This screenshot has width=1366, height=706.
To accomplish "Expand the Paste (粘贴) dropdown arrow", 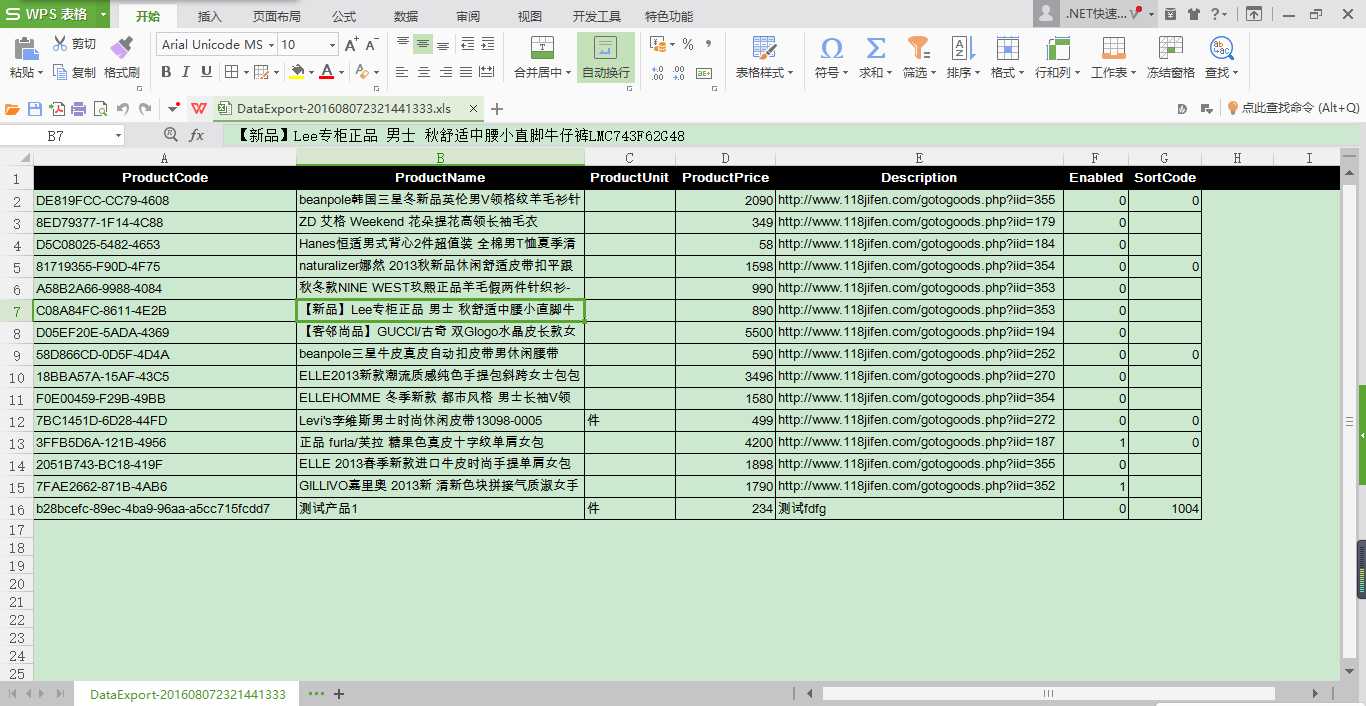I will click(x=40, y=73).
